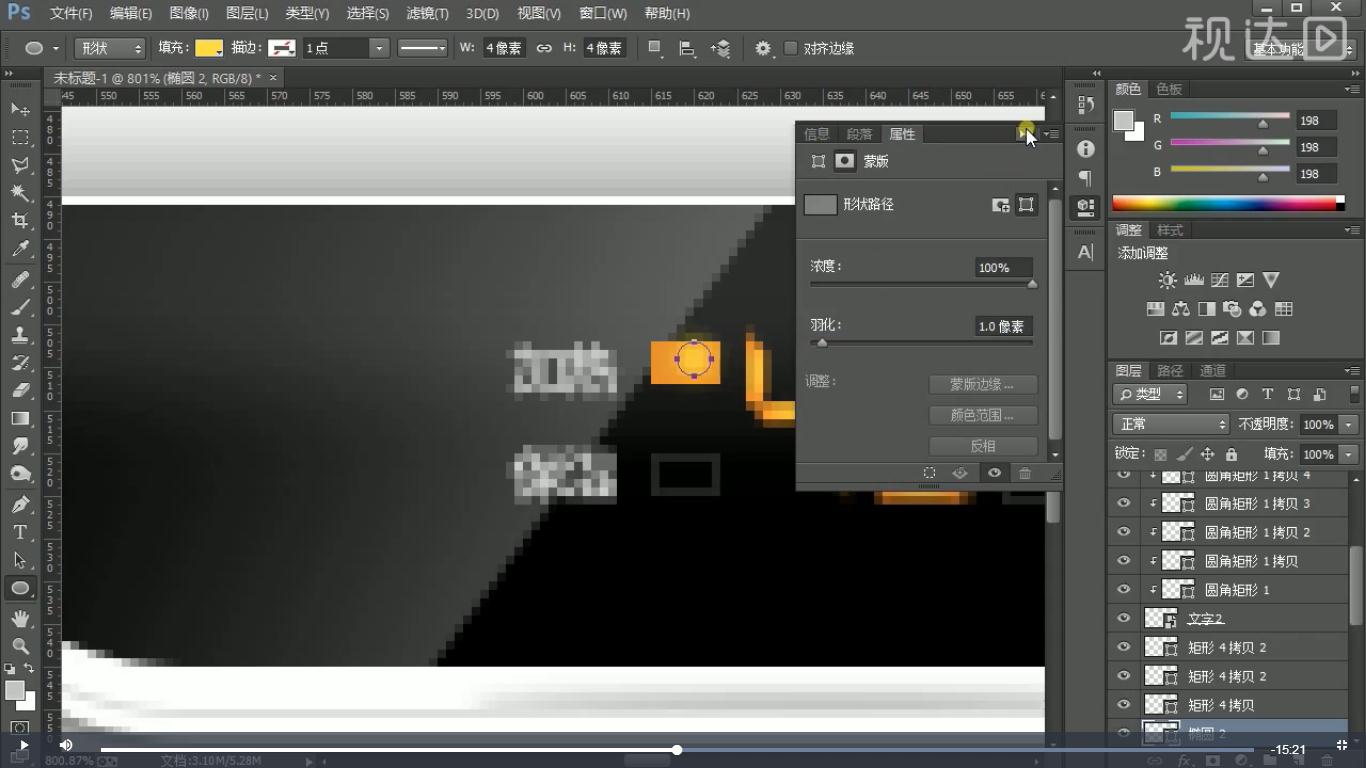Open the 窗口(W) menu
This screenshot has width=1366, height=768.
coord(603,13)
